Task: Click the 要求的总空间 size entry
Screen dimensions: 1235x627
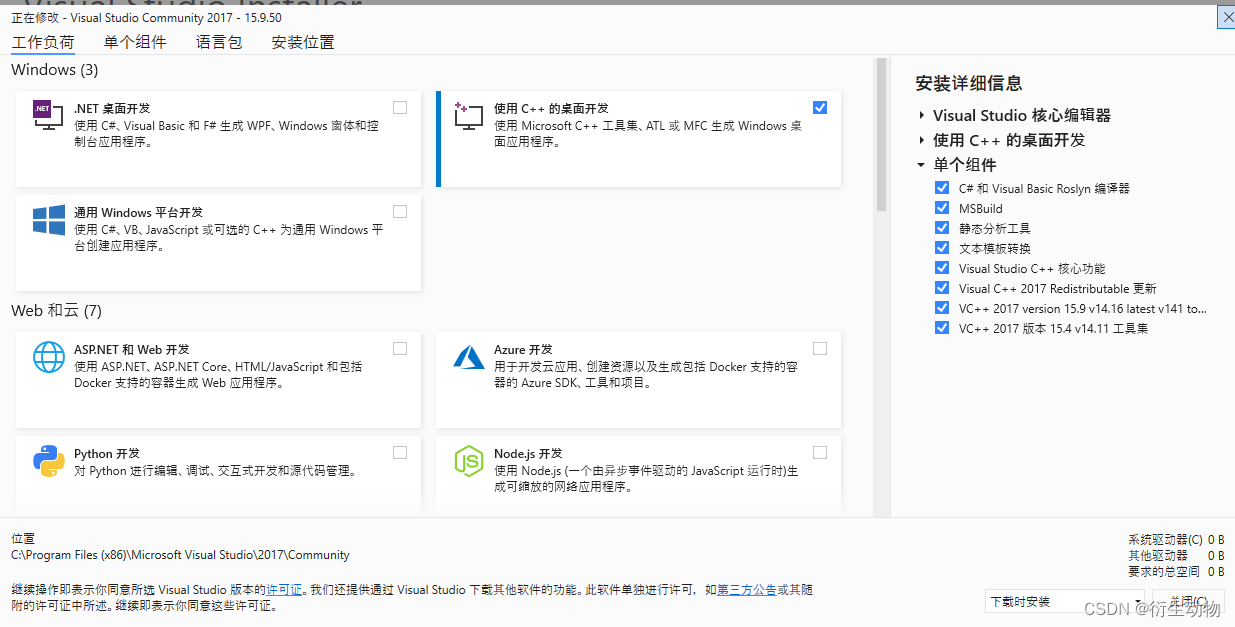Action: point(1176,571)
